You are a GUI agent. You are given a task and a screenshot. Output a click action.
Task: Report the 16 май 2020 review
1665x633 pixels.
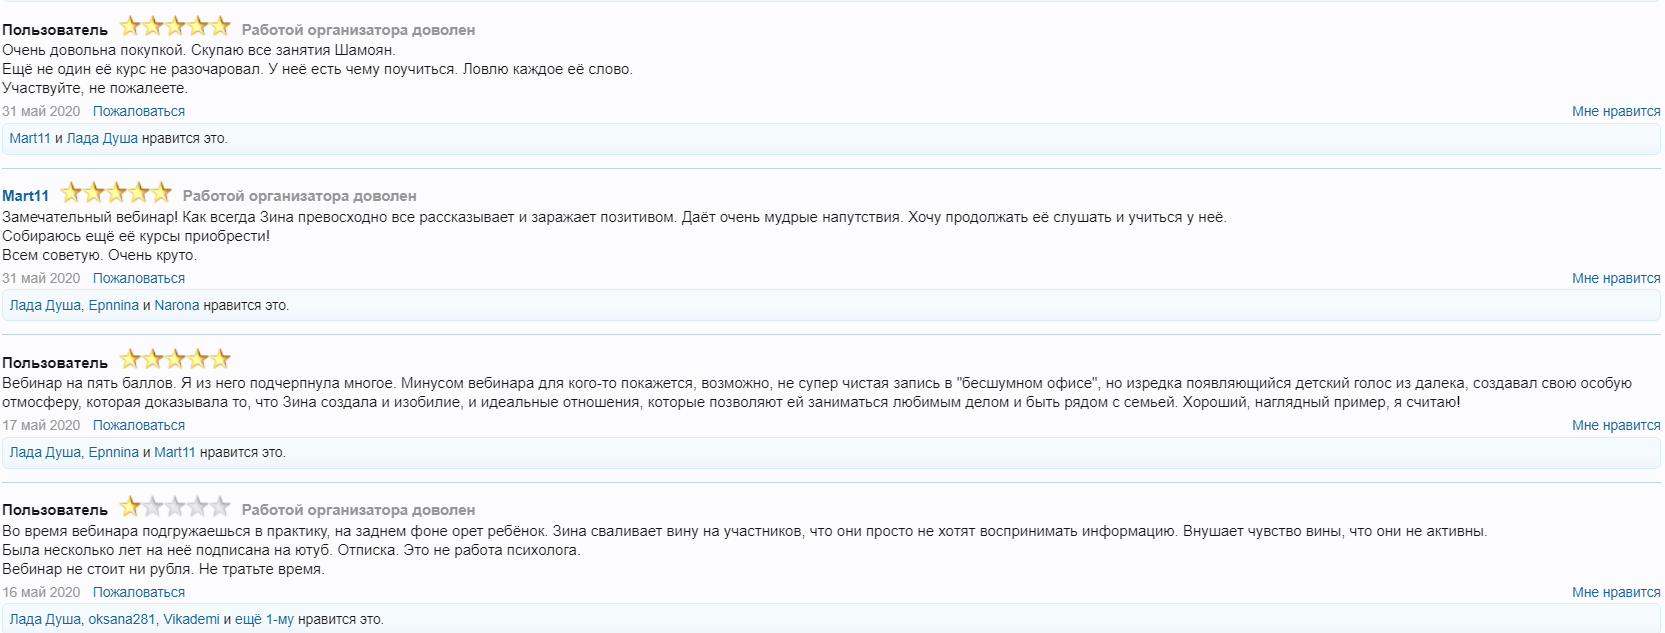pyautogui.click(x=139, y=592)
